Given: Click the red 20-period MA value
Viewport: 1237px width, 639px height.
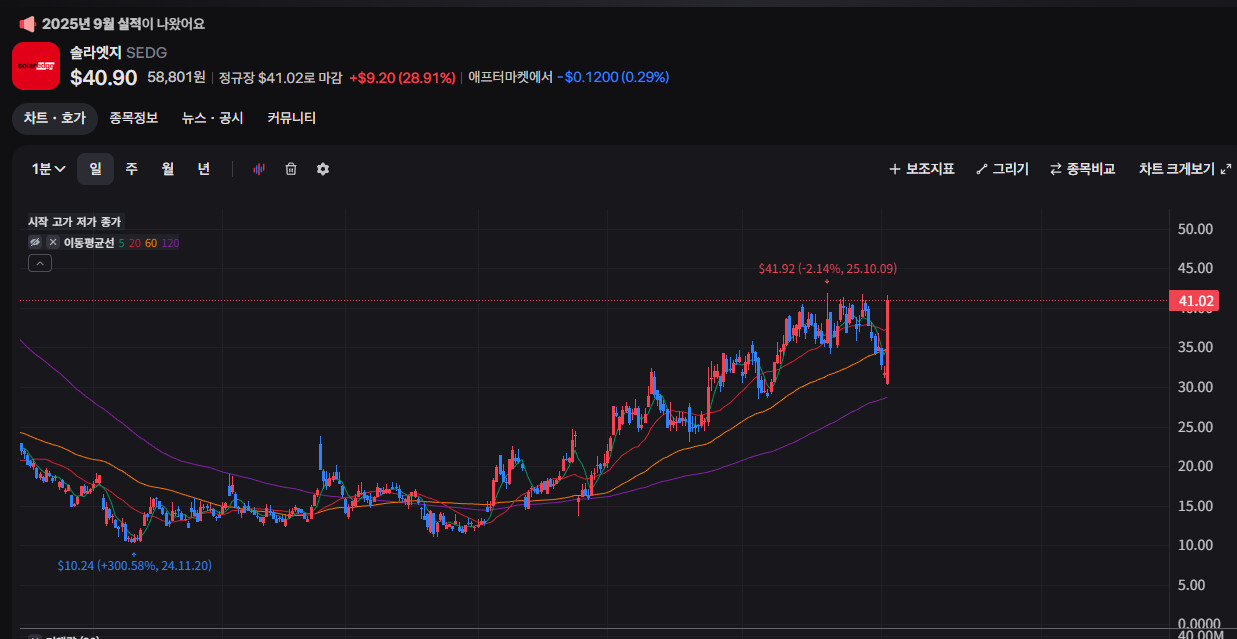Looking at the screenshot, I should 134,242.
